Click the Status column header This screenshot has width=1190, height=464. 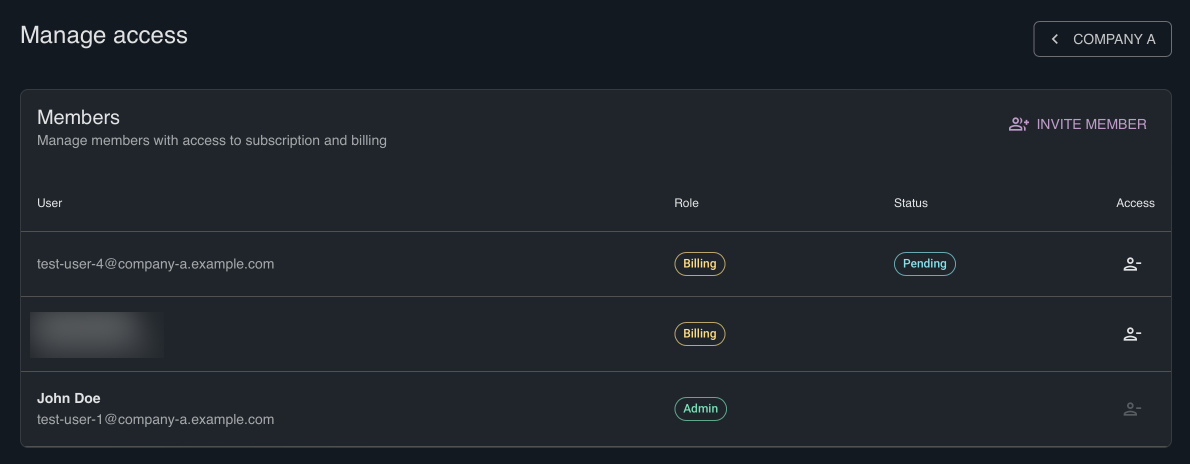tap(911, 204)
